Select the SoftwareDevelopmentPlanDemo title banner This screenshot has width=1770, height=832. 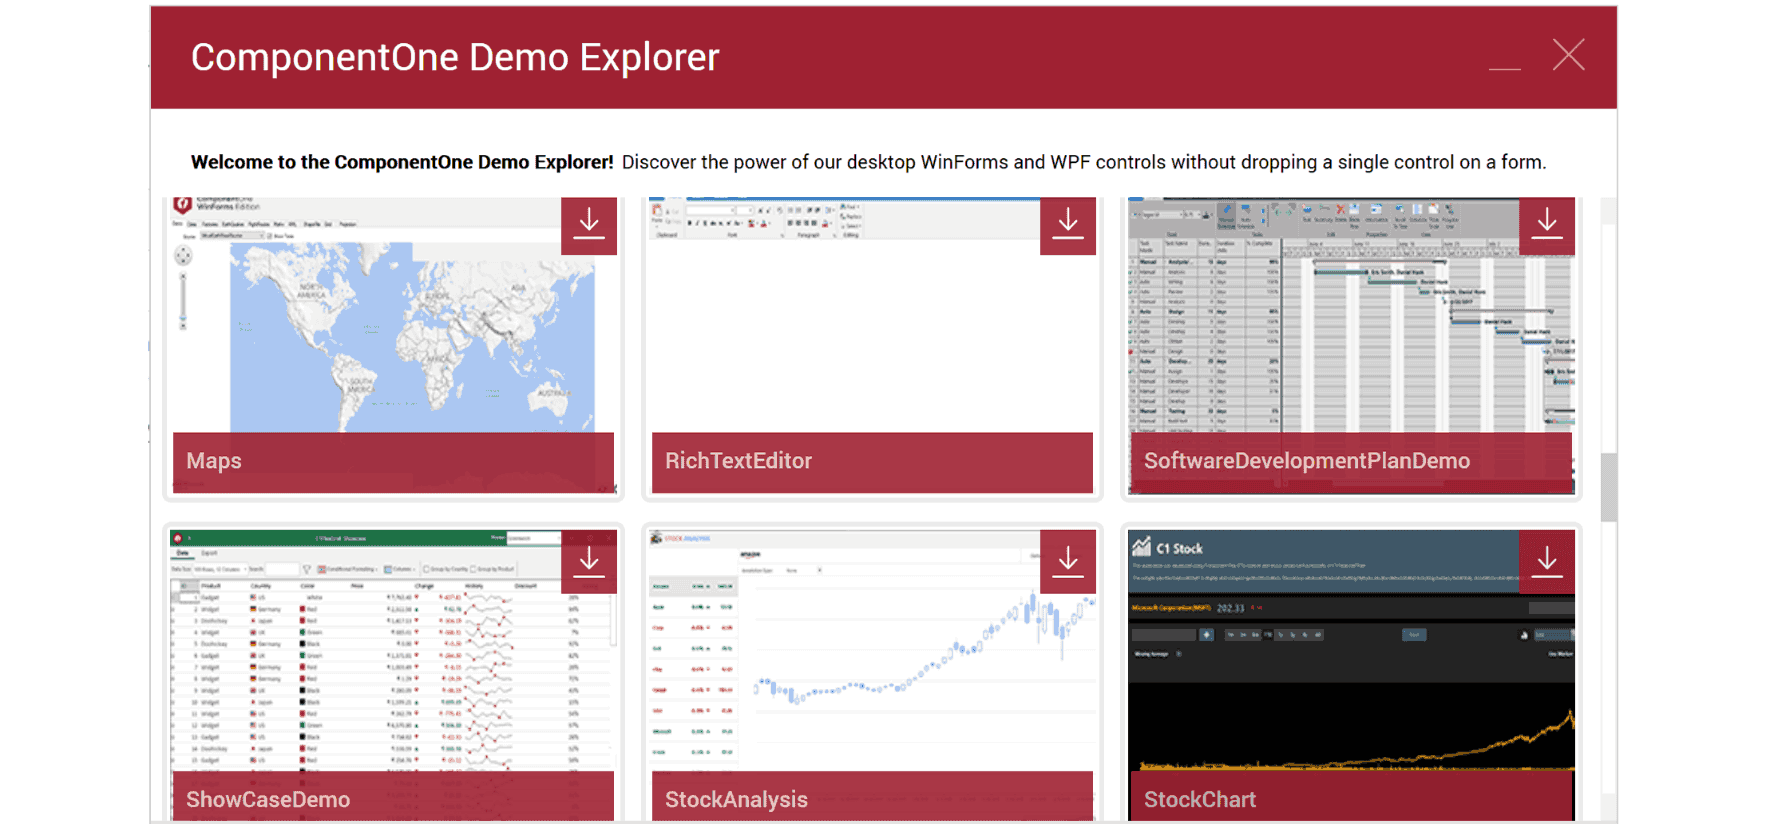click(x=1306, y=461)
